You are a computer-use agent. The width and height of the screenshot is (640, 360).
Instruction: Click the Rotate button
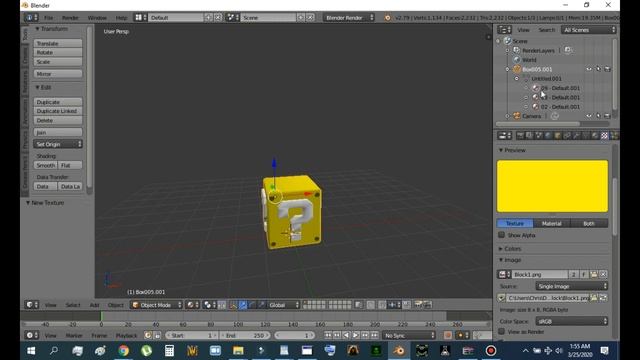(58, 52)
